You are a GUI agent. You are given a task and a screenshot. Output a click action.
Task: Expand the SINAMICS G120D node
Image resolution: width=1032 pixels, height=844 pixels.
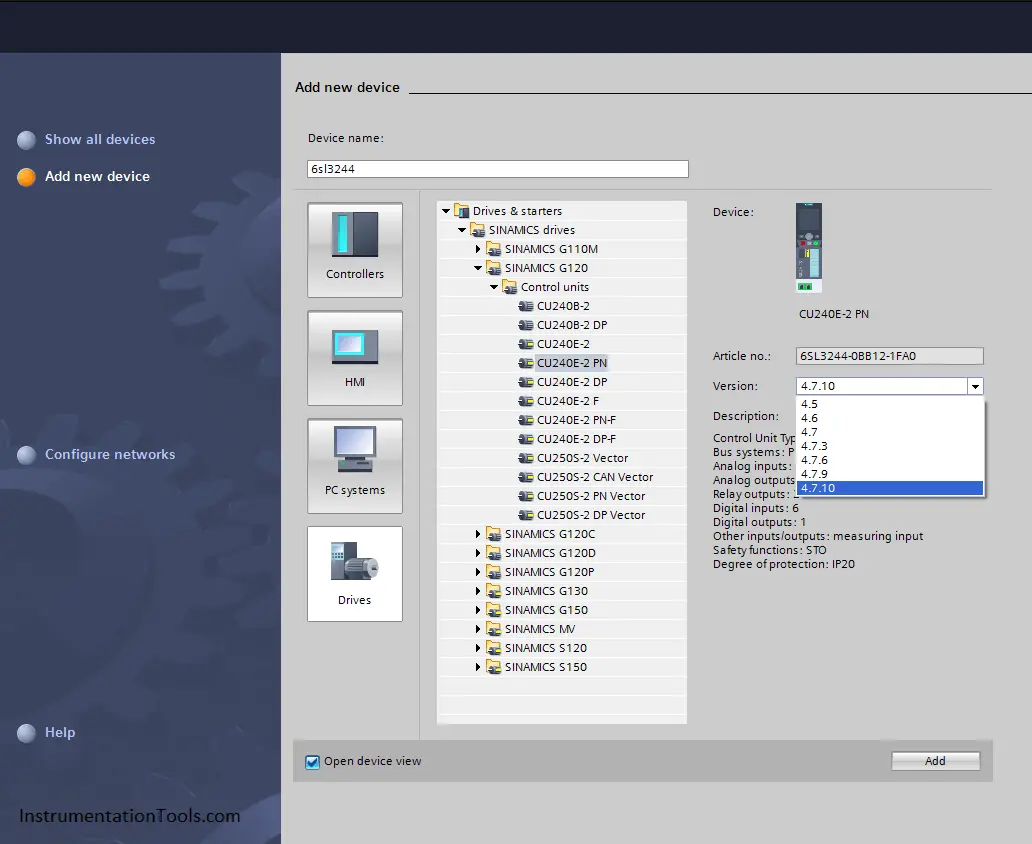[478, 553]
